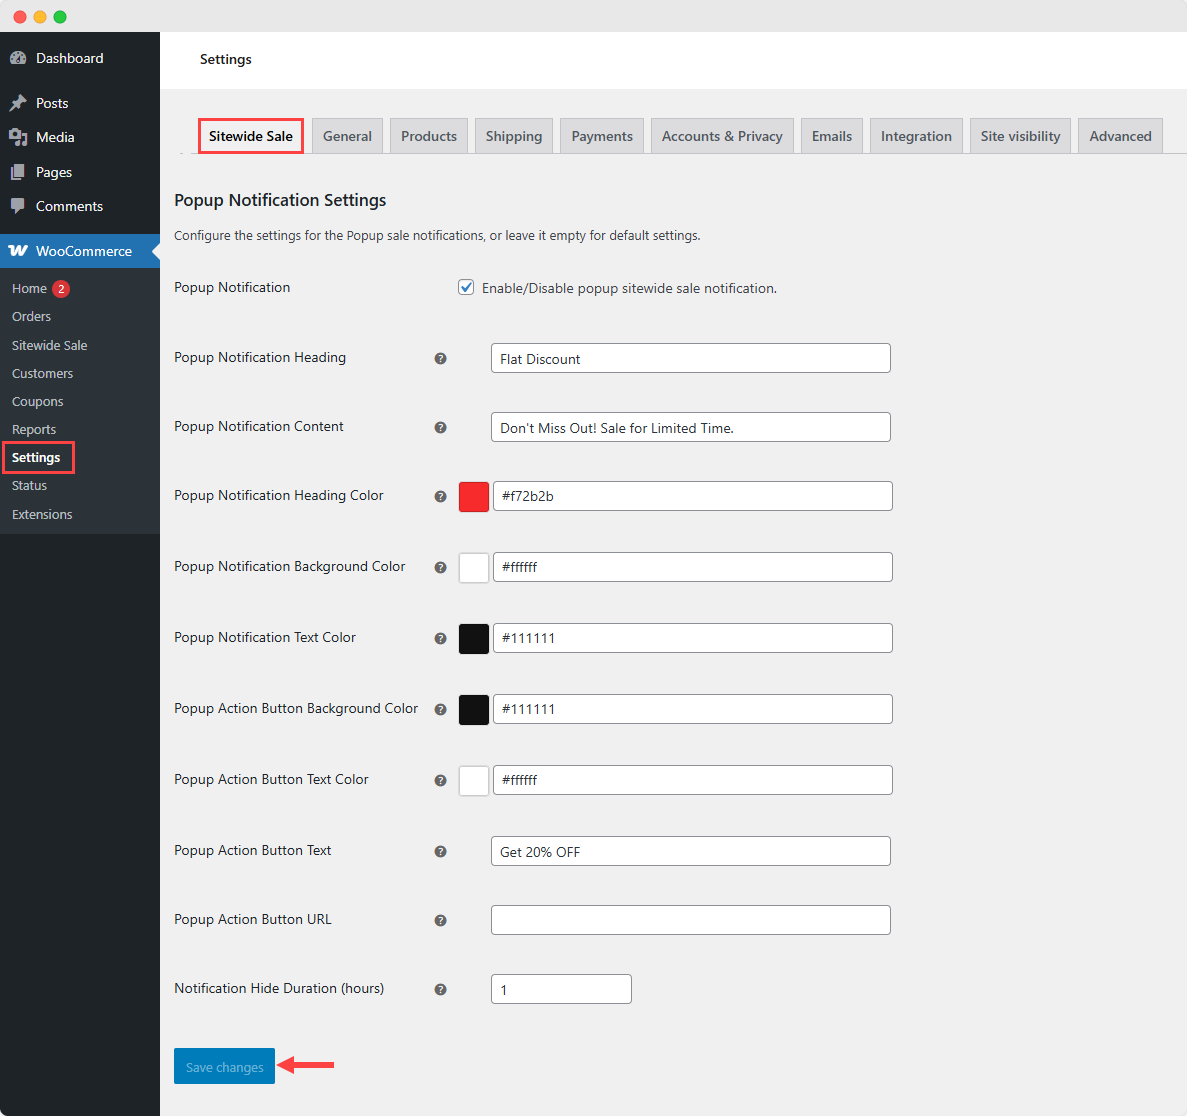Open Pages in the sidebar

pyautogui.click(x=54, y=172)
